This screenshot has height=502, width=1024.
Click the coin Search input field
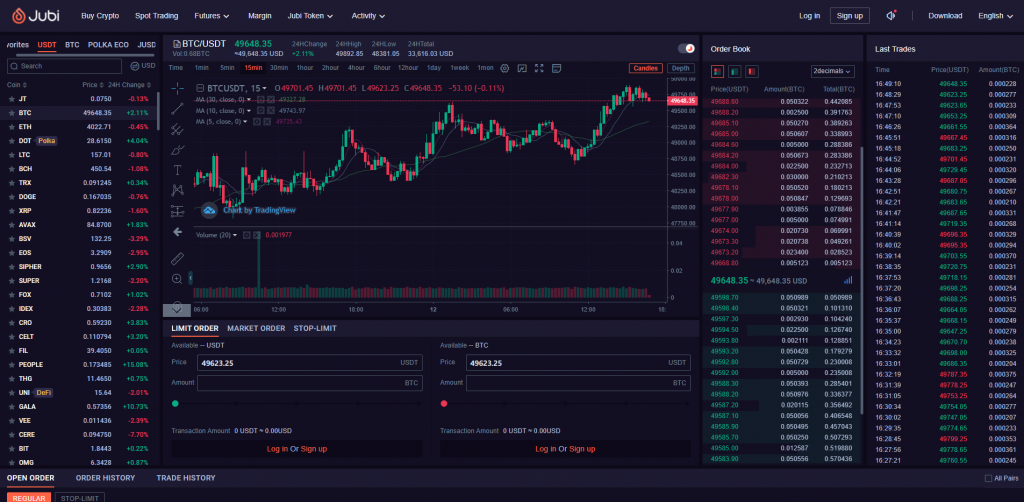64,66
